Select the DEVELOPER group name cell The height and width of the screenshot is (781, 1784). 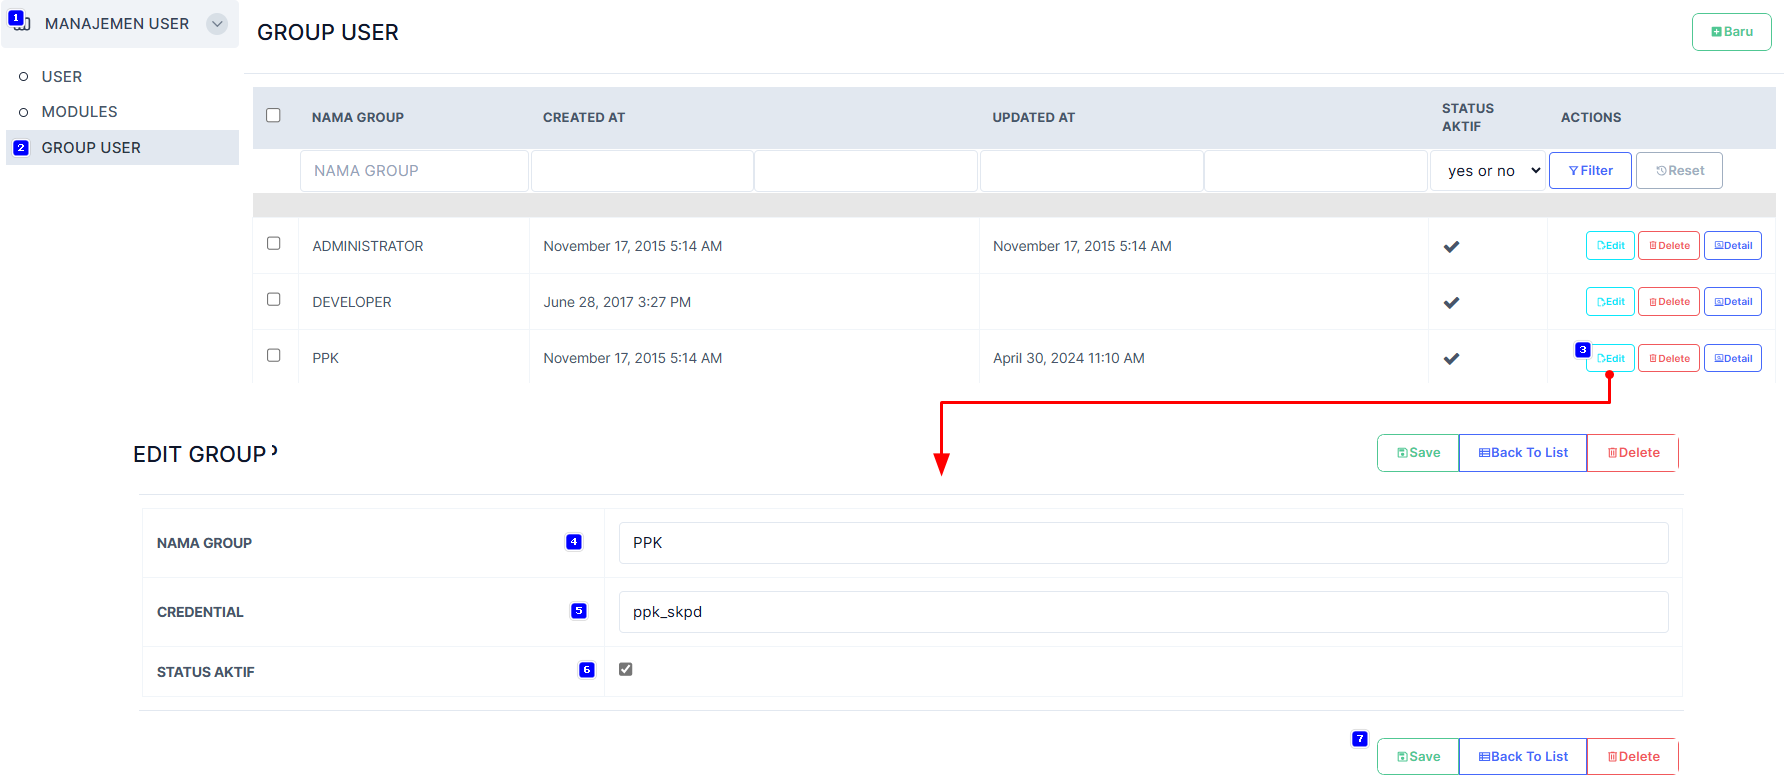tap(352, 302)
